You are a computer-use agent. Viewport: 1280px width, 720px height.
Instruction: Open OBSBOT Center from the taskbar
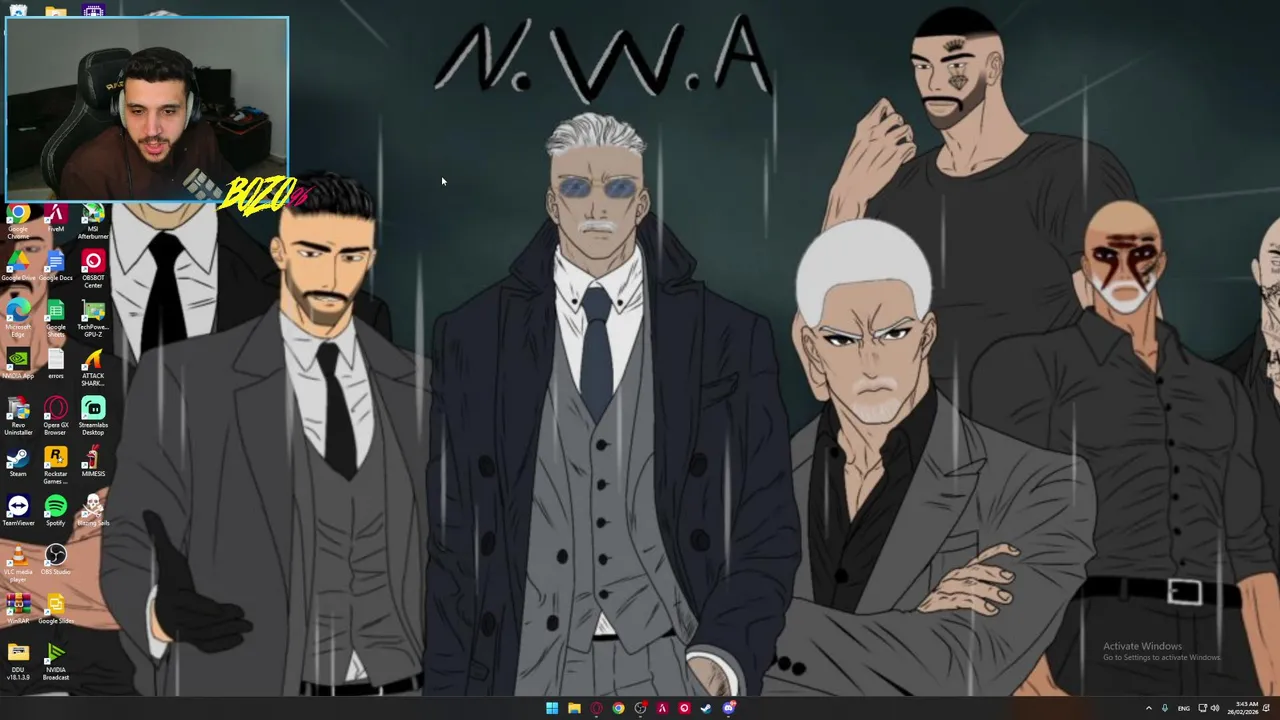[x=684, y=708]
